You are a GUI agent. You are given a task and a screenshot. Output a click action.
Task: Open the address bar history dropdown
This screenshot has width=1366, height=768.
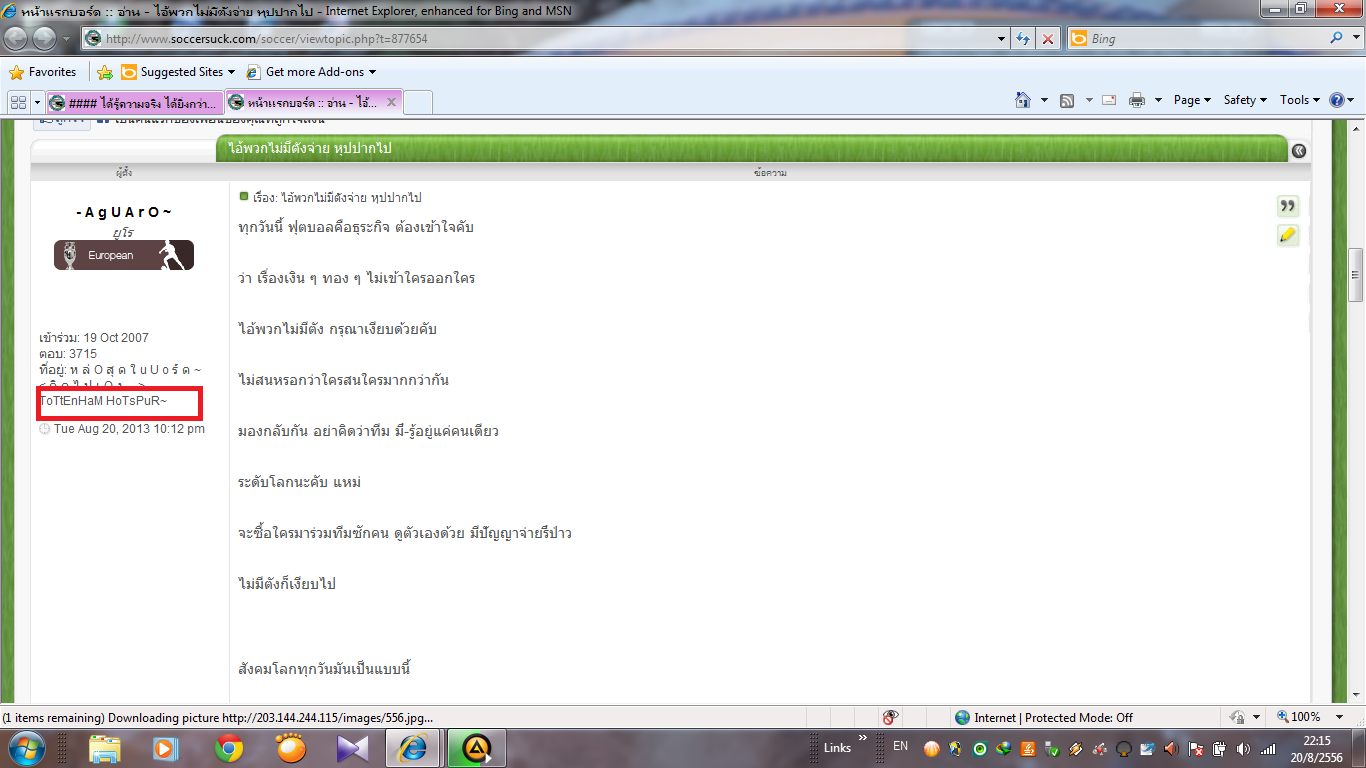pos(1002,39)
